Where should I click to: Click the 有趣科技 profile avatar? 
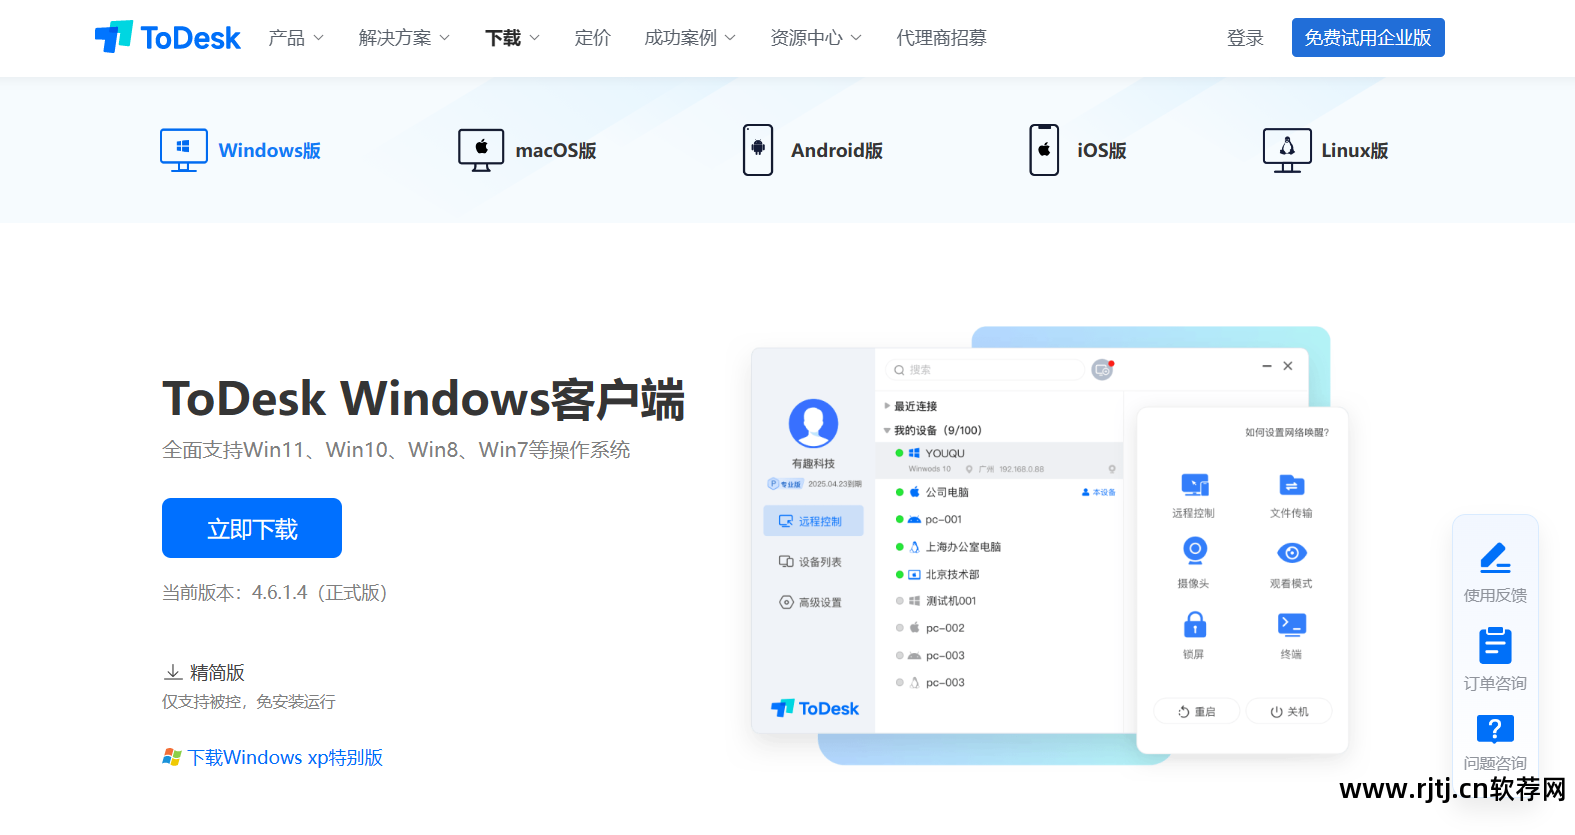pyautogui.click(x=813, y=423)
